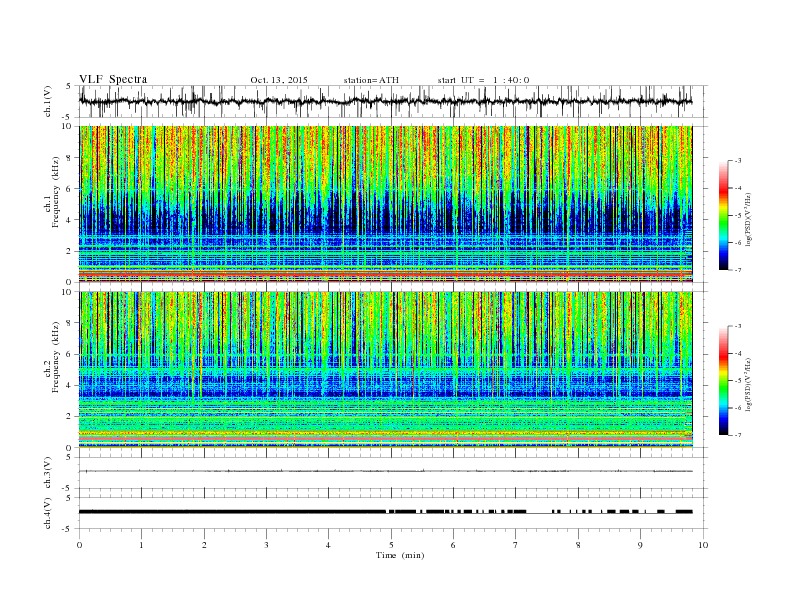Click the "6" tick on the time axis

453,545
